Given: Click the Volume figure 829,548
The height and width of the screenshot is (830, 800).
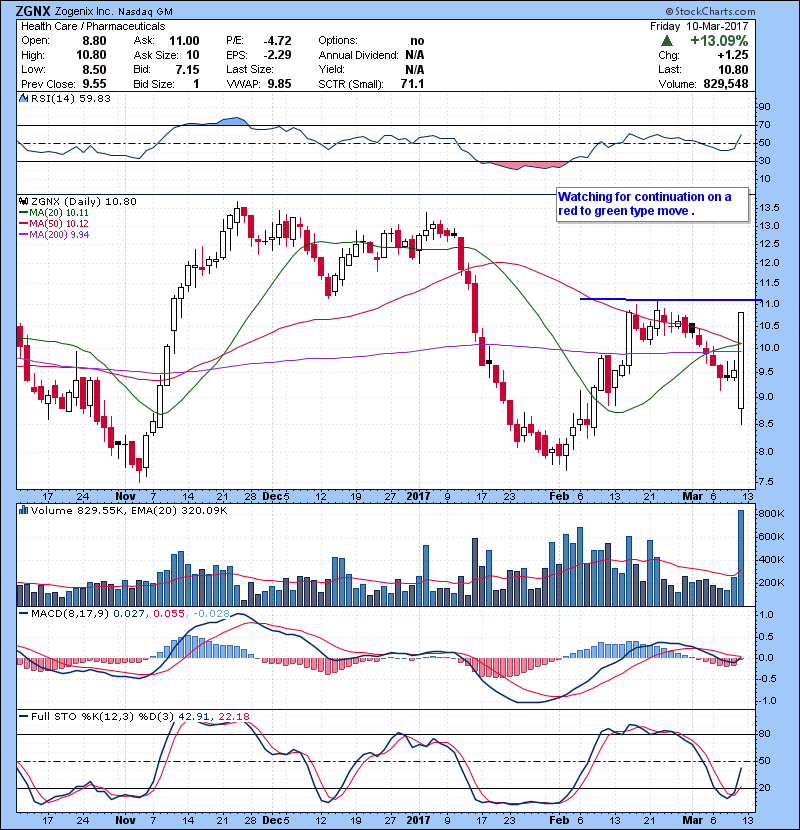Looking at the screenshot, I should pos(726,84).
